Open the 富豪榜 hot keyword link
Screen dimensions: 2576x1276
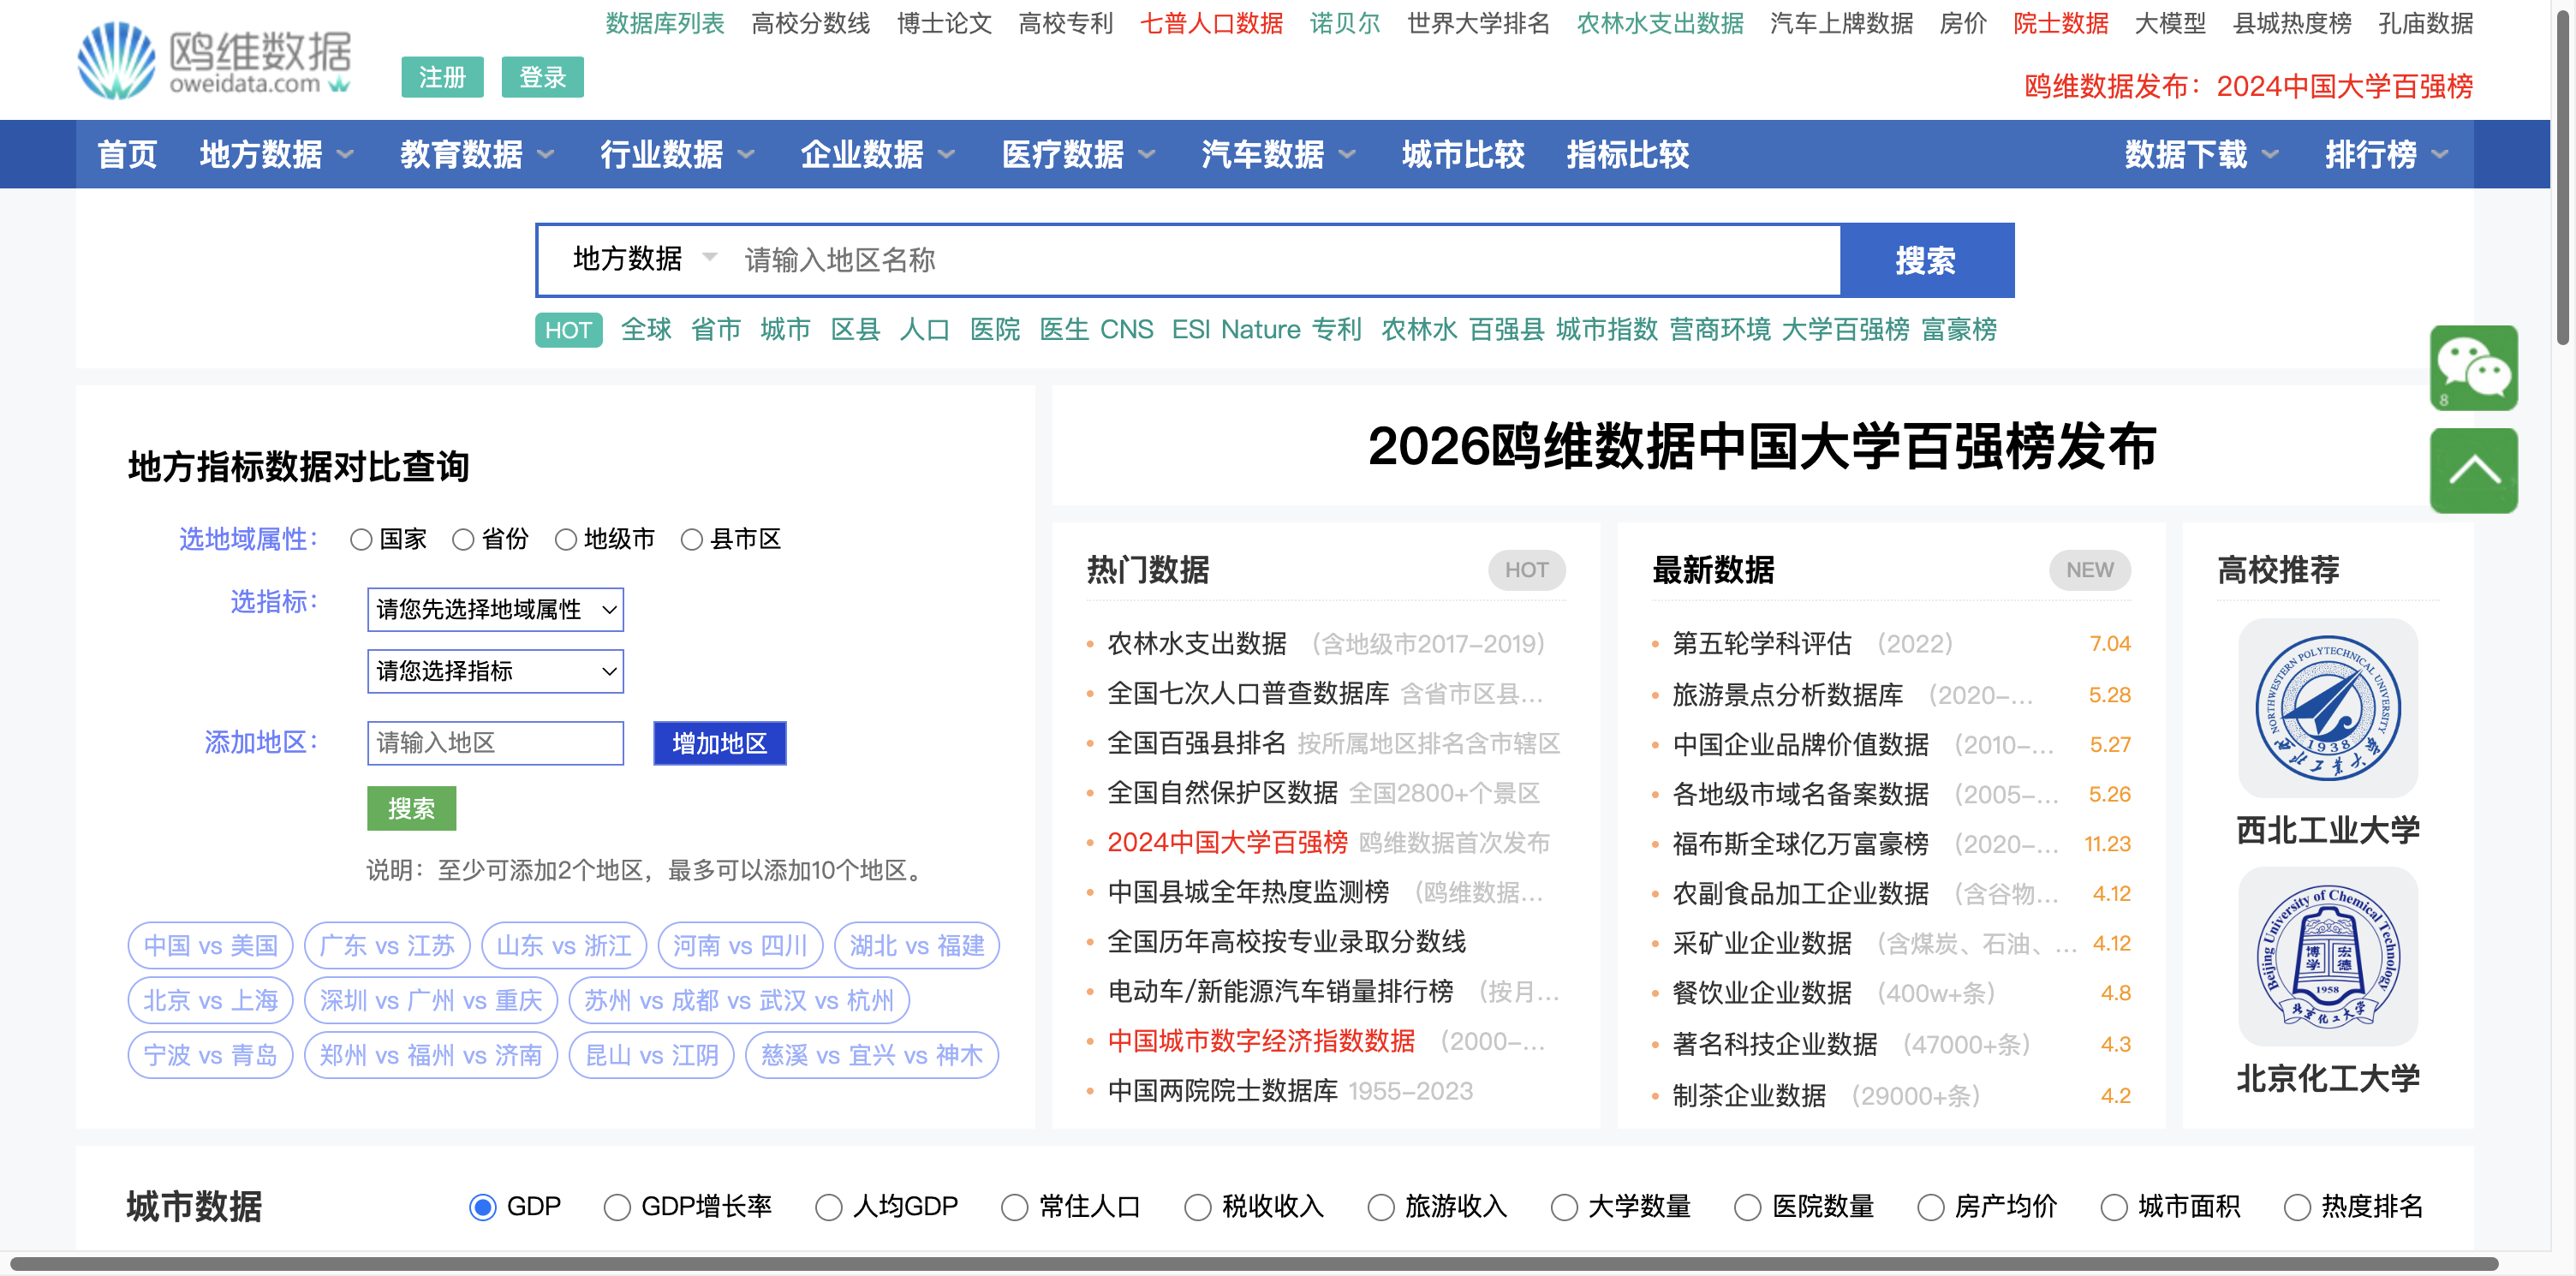pos(1959,330)
